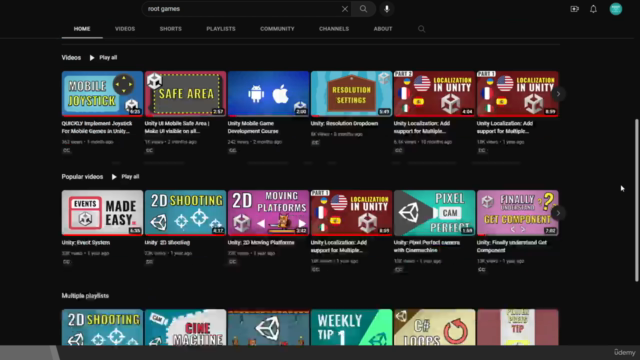Open the notifications bell
The image size is (640, 360).
(x=593, y=9)
